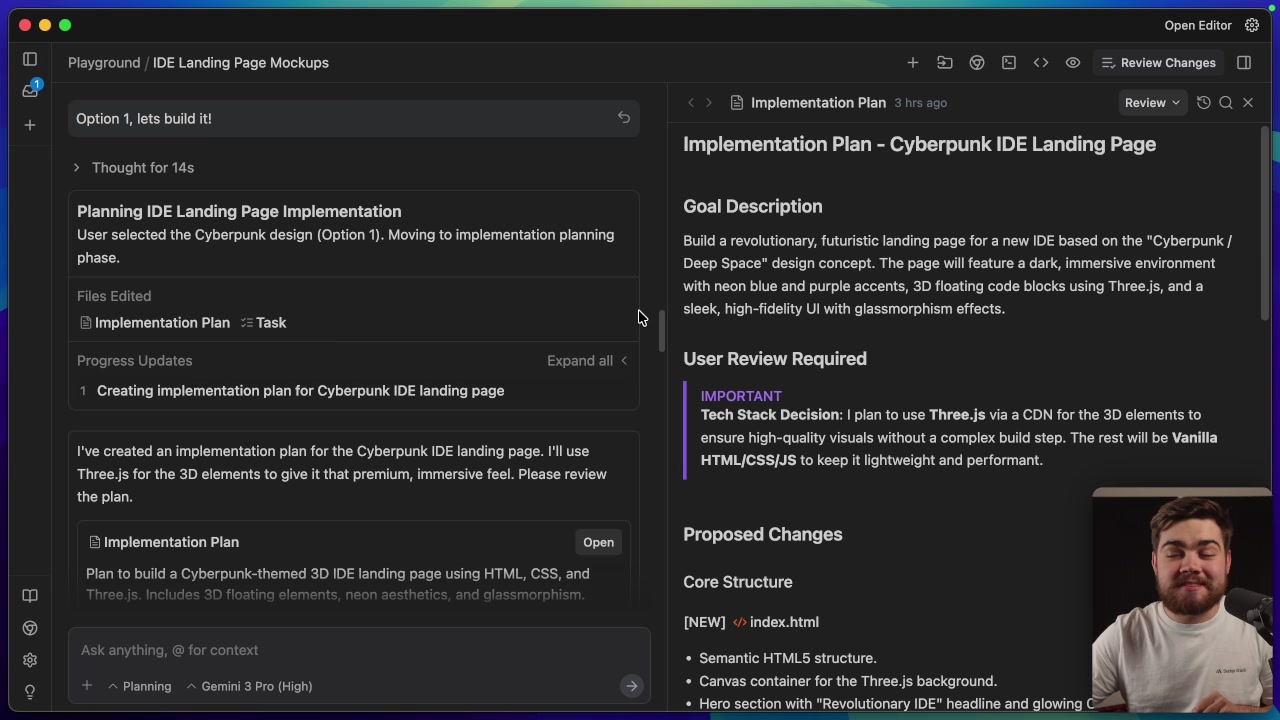The image size is (1280, 720).
Task: Expand the 'Thought for 14s' section
Action: pos(133,167)
